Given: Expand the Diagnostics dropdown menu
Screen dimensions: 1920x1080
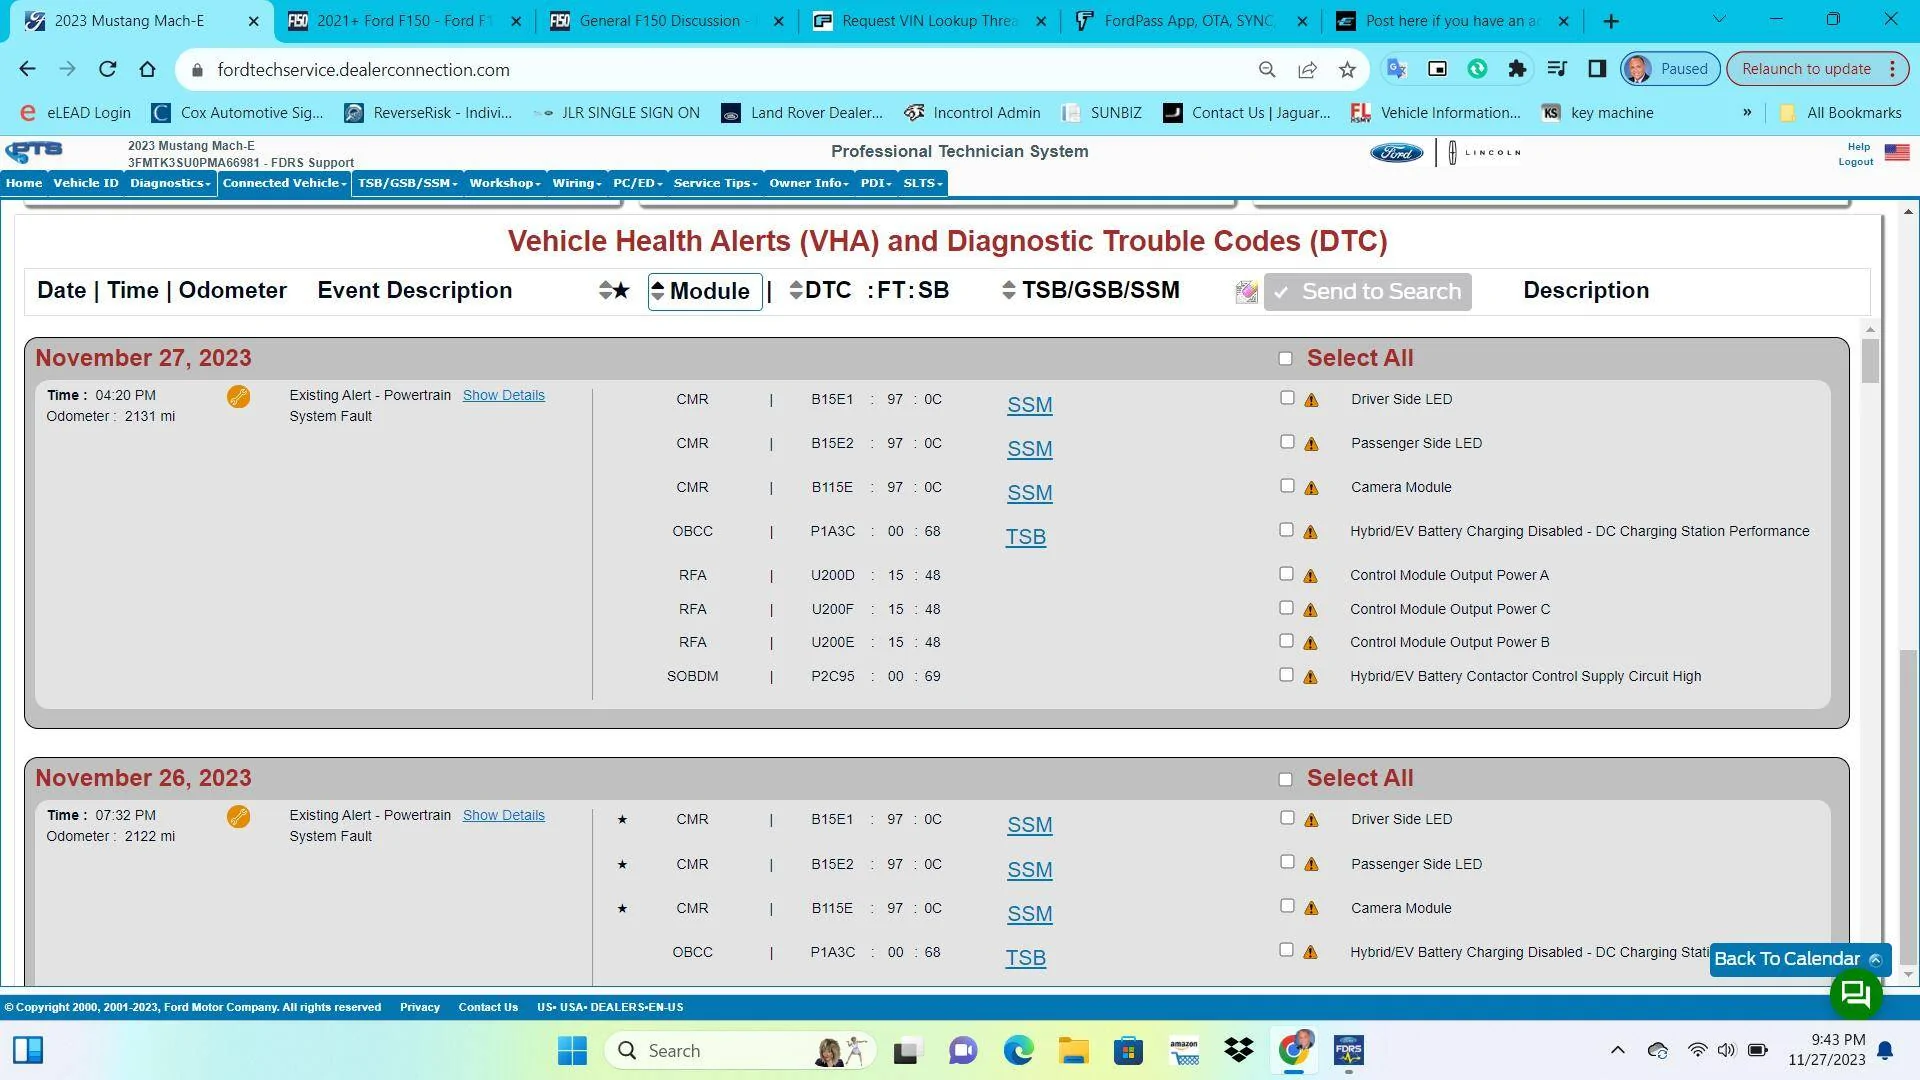Looking at the screenshot, I should click(170, 183).
